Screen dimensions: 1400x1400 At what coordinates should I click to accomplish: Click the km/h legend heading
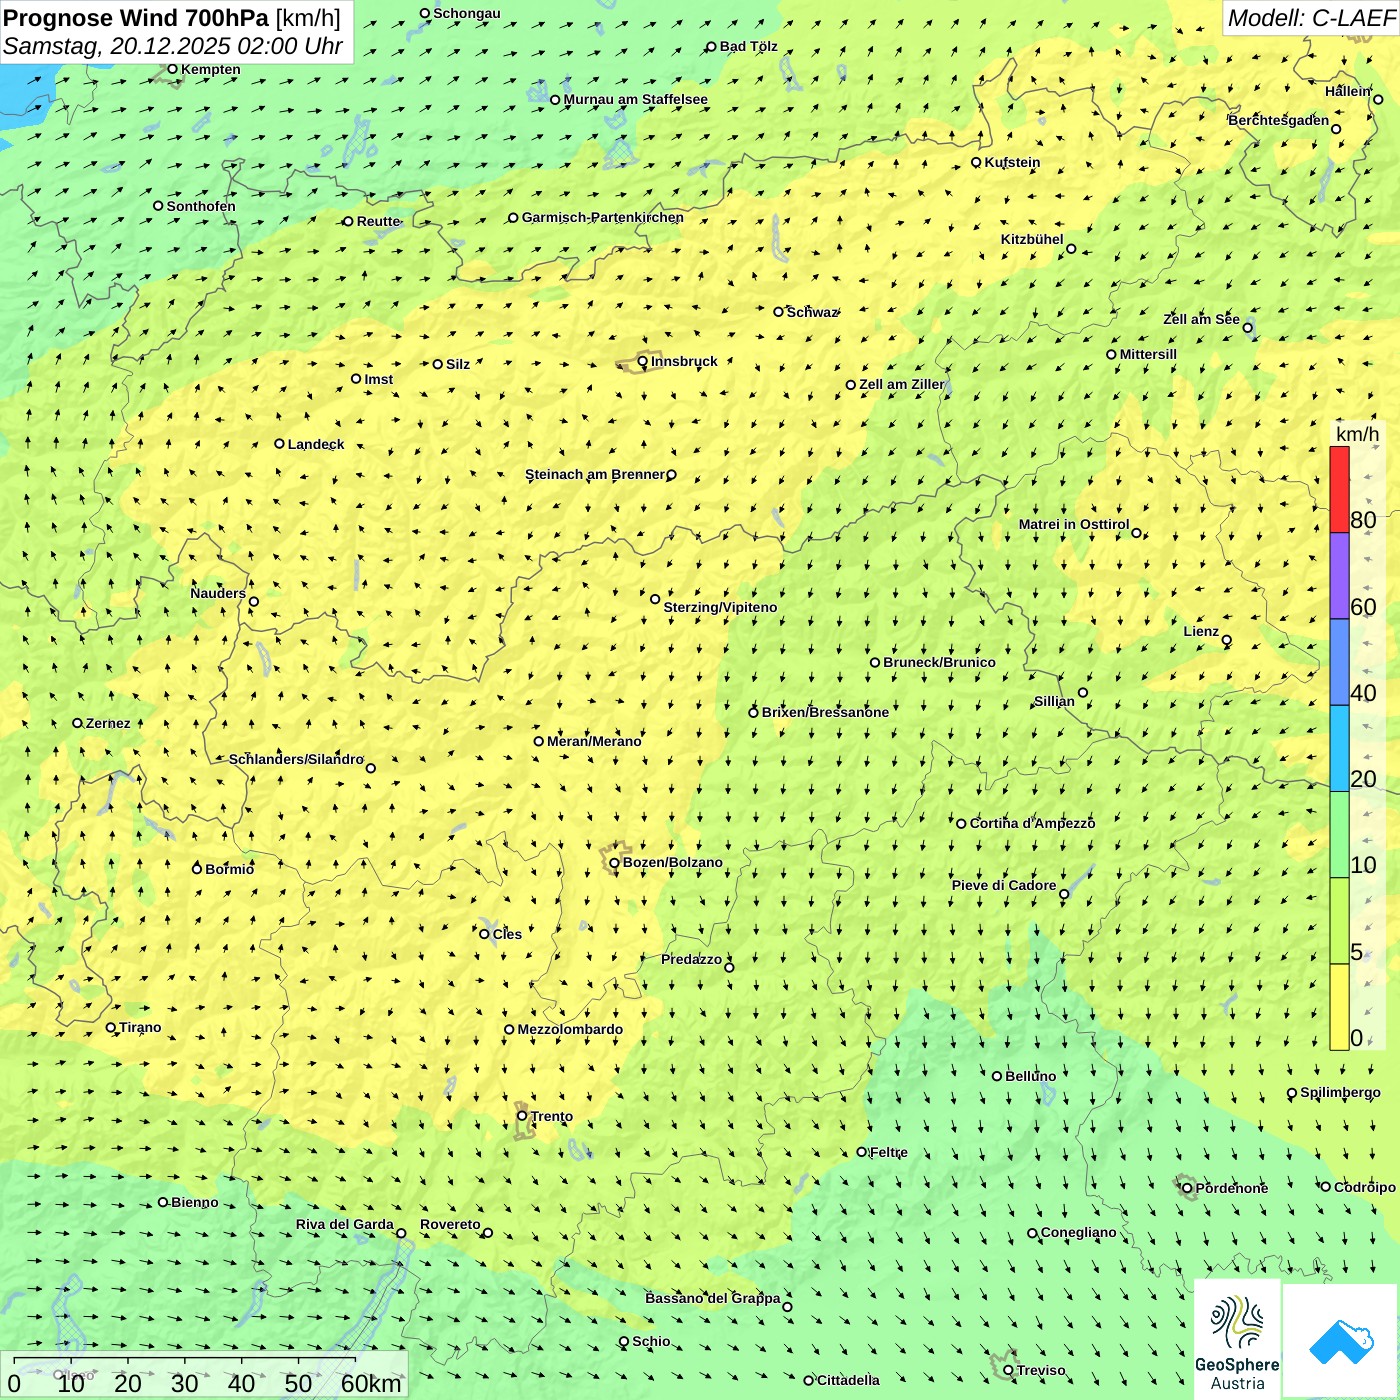point(1357,434)
